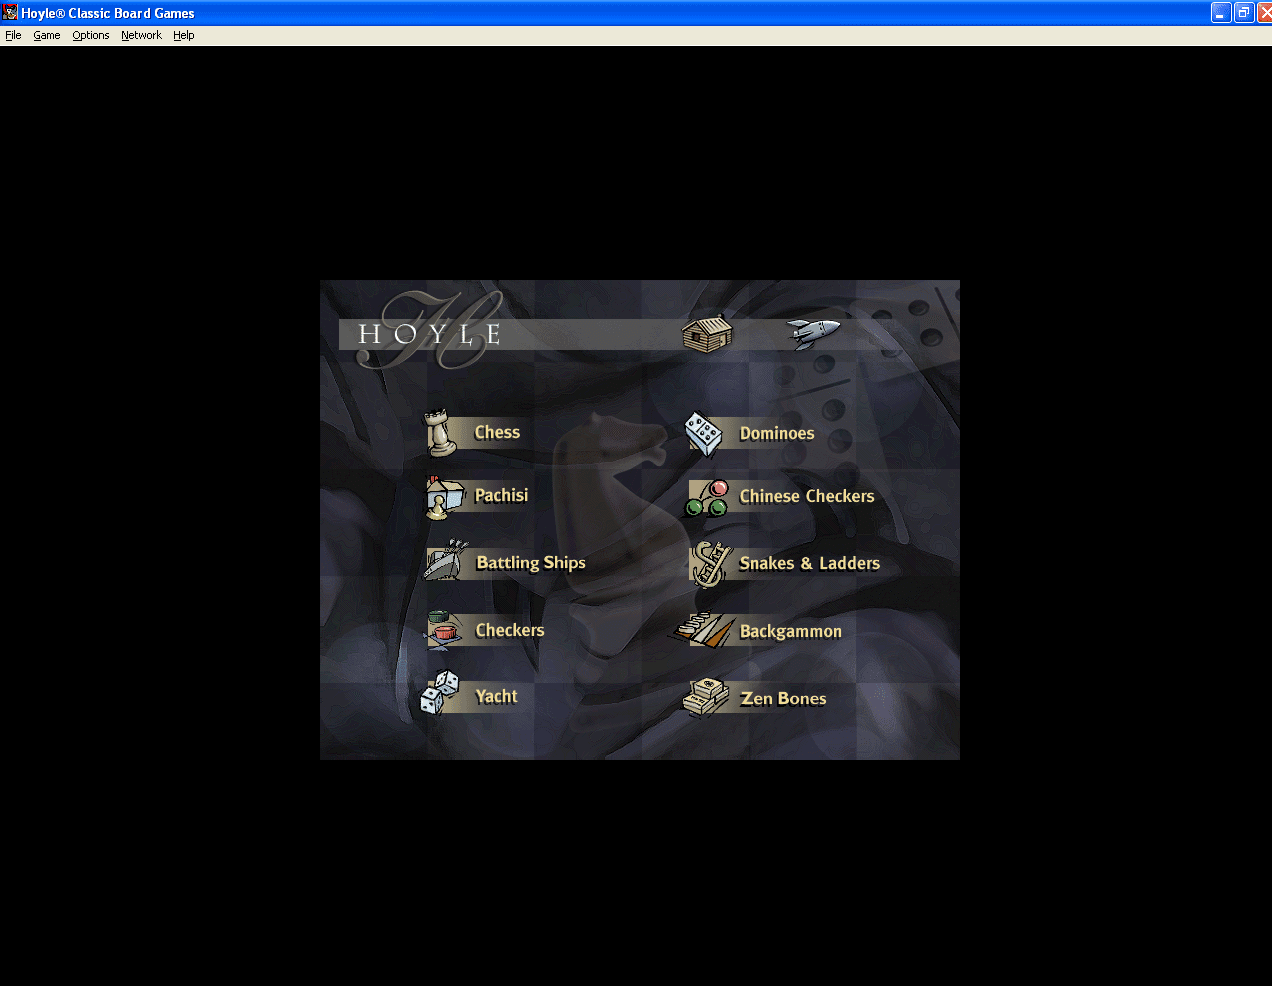This screenshot has height=986, width=1272.
Task: Click the HOYLE logo banner
Action: point(430,333)
